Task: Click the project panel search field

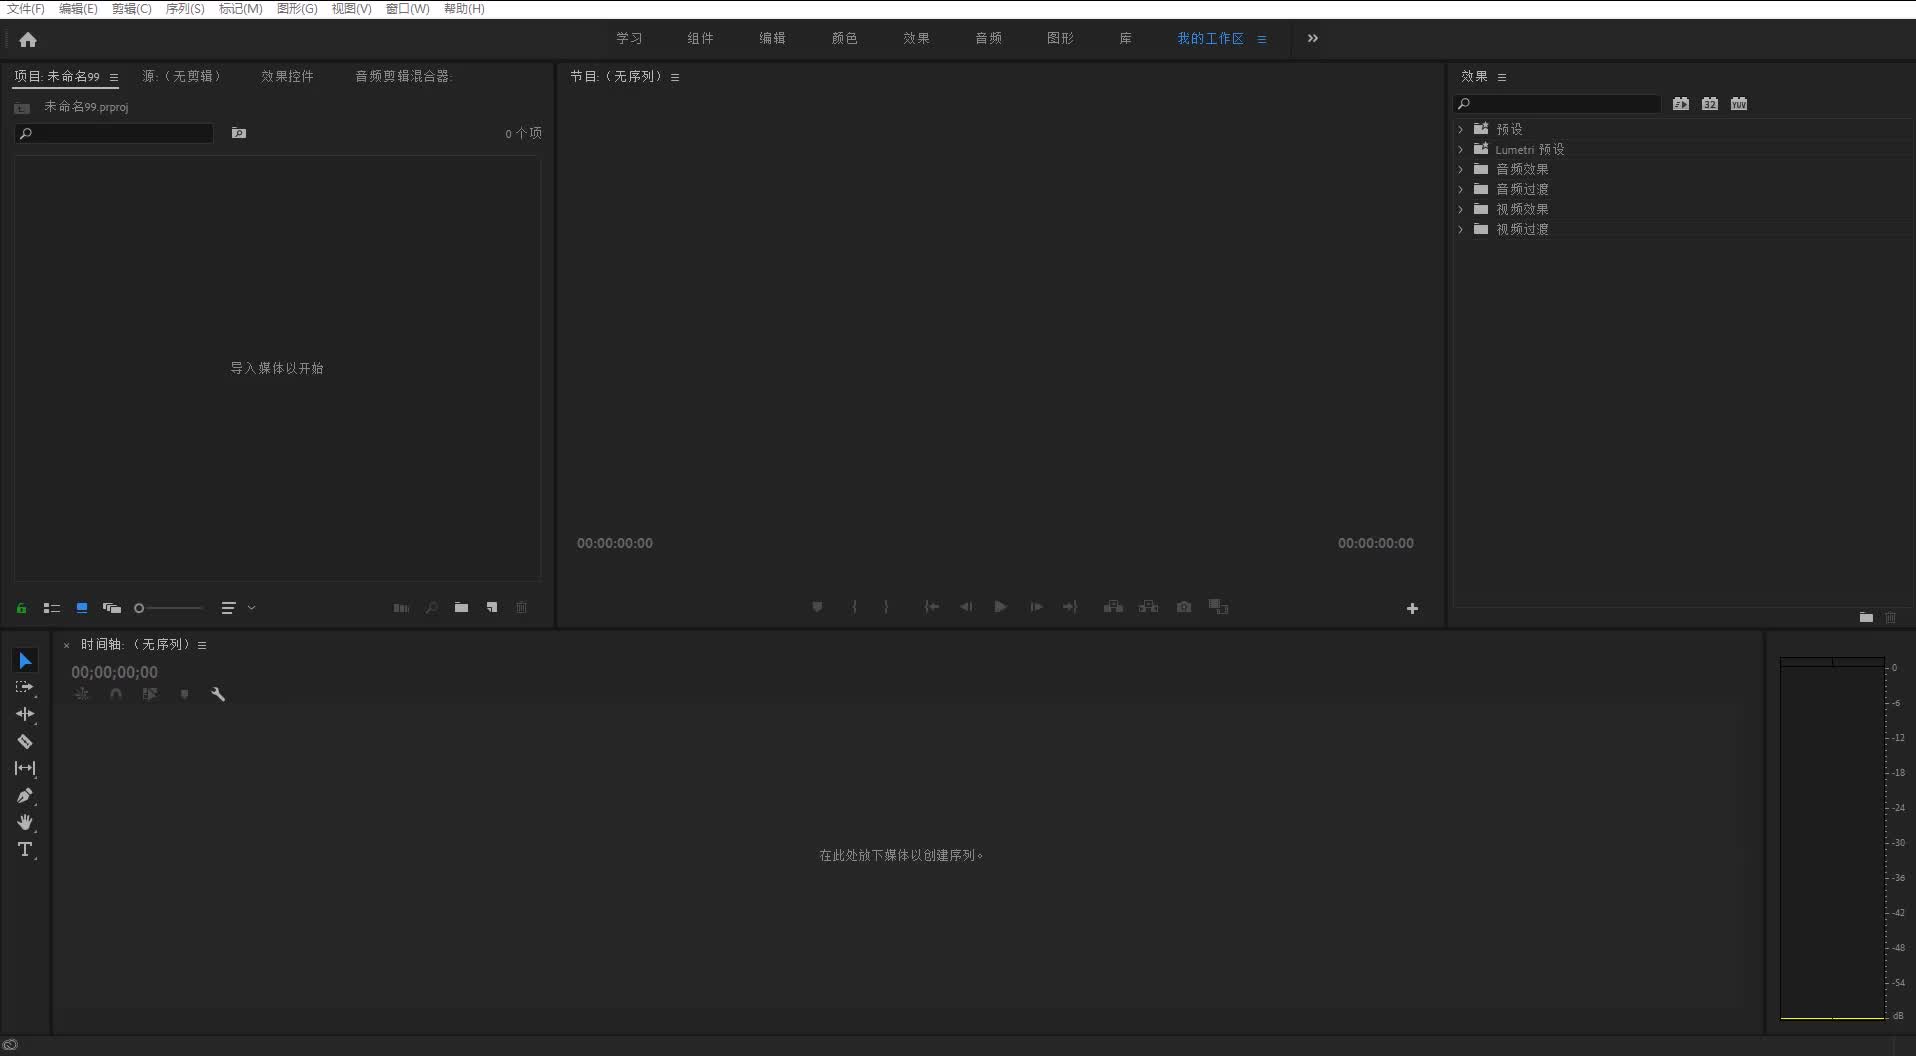Action: pos(115,133)
